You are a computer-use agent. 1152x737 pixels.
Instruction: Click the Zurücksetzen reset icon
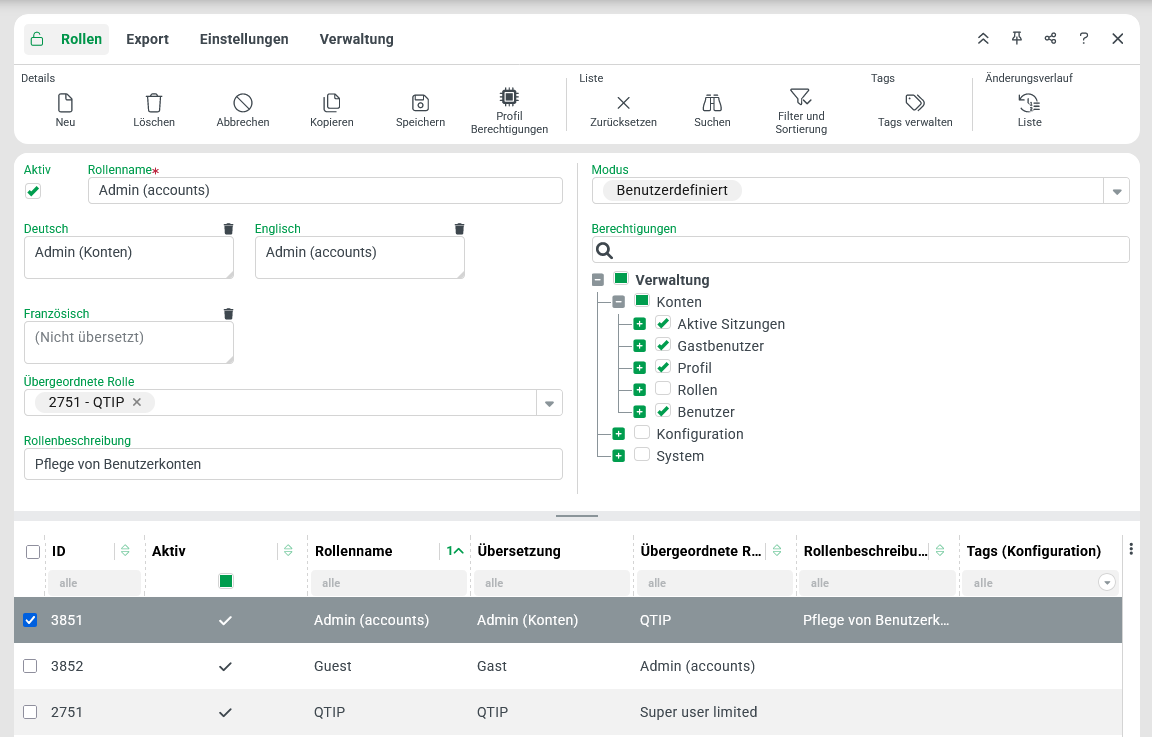pos(624,103)
